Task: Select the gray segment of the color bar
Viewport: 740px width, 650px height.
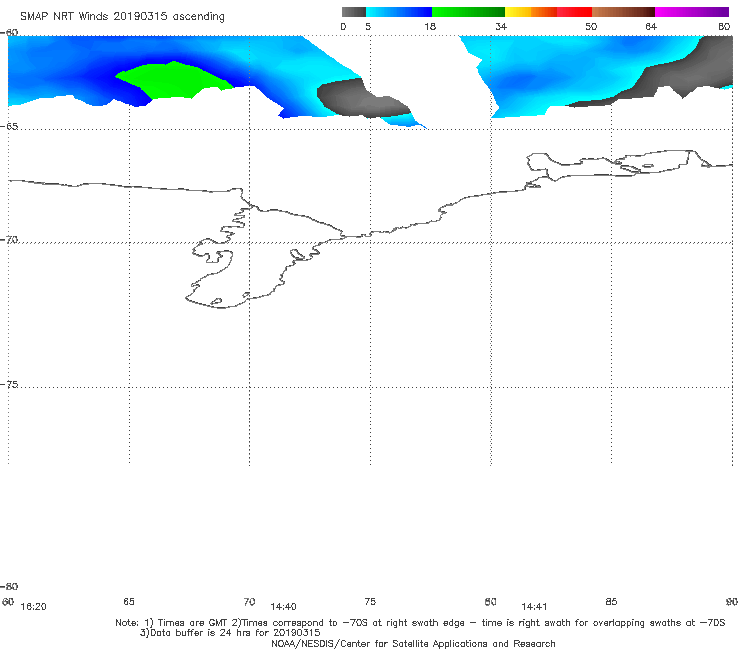Action: tap(353, 12)
